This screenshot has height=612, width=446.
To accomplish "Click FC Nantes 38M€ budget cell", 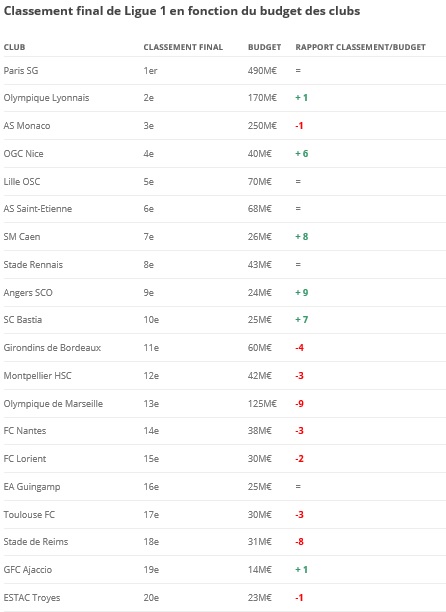I will (x=259, y=431).
